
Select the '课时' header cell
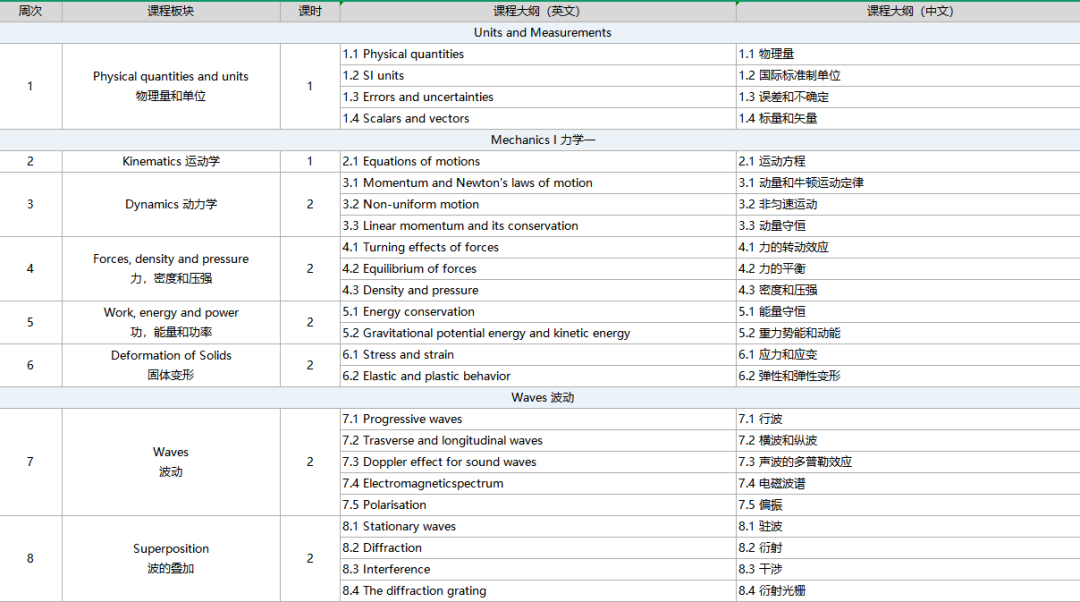point(310,11)
